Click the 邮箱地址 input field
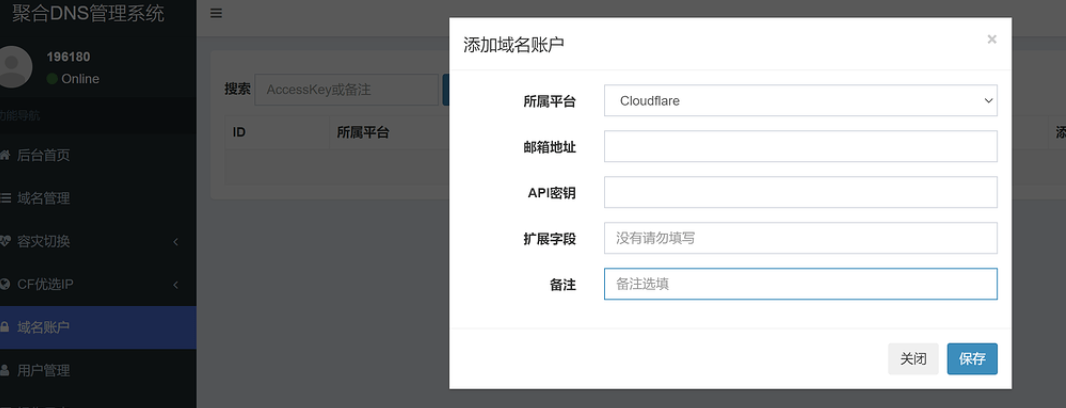Viewport: 1066px width, 408px height. pyautogui.click(x=800, y=146)
